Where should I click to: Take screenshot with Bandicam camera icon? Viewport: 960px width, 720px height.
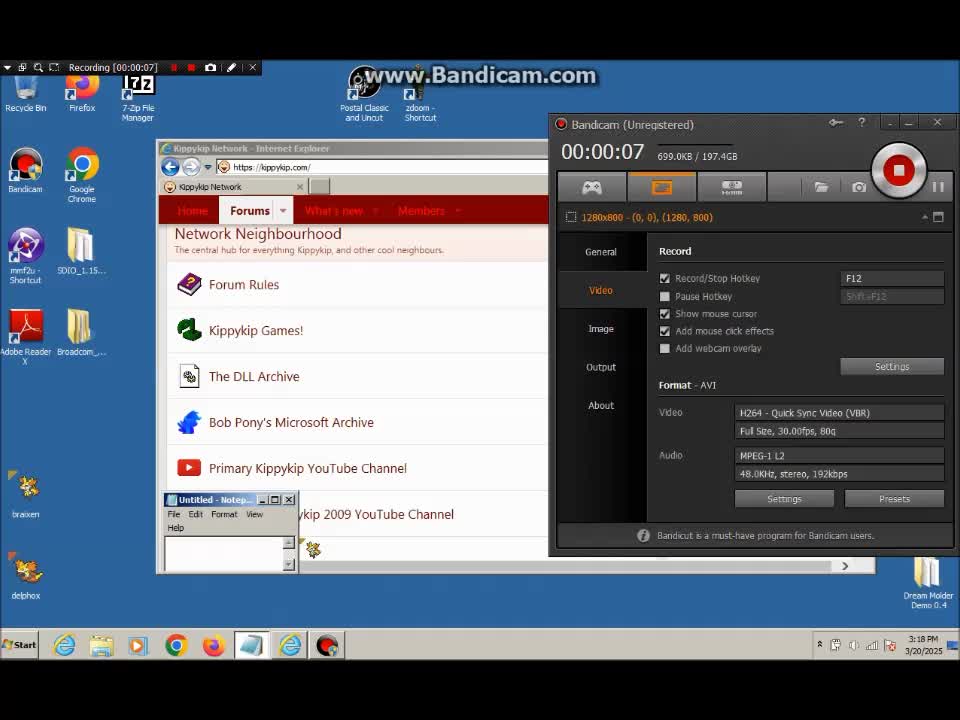point(859,187)
